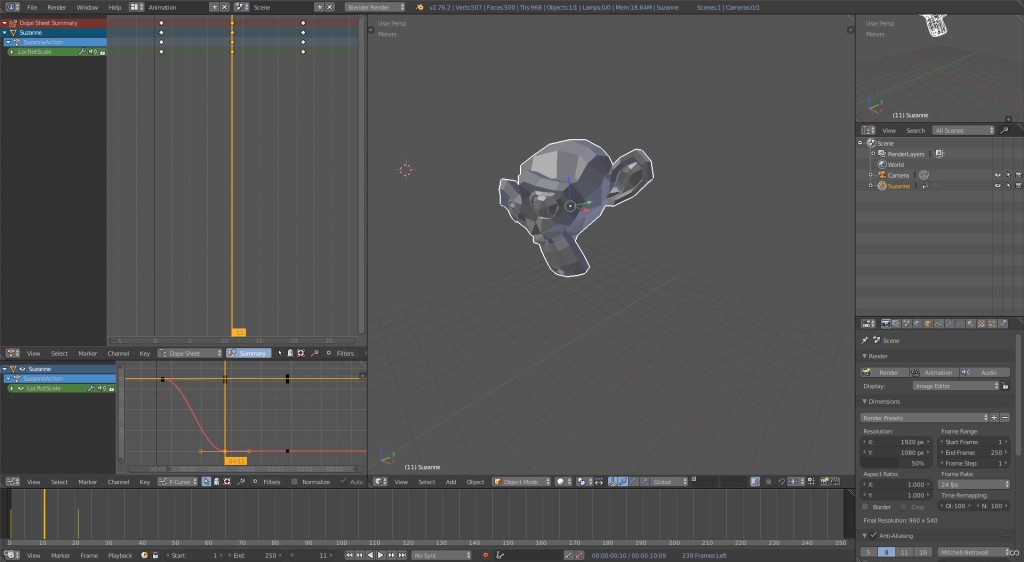Toggle the Normalize checkbox in graph editor
Screen dimensions: 1024x562
tap(295, 482)
